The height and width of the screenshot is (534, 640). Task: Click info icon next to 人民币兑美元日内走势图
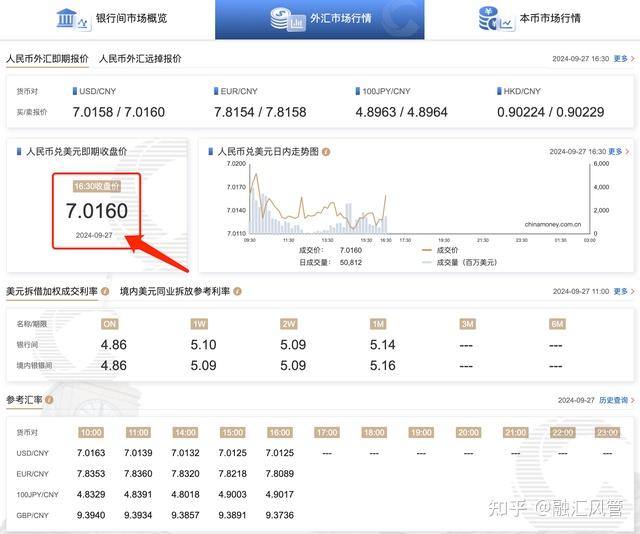pyautogui.click(x=326, y=152)
